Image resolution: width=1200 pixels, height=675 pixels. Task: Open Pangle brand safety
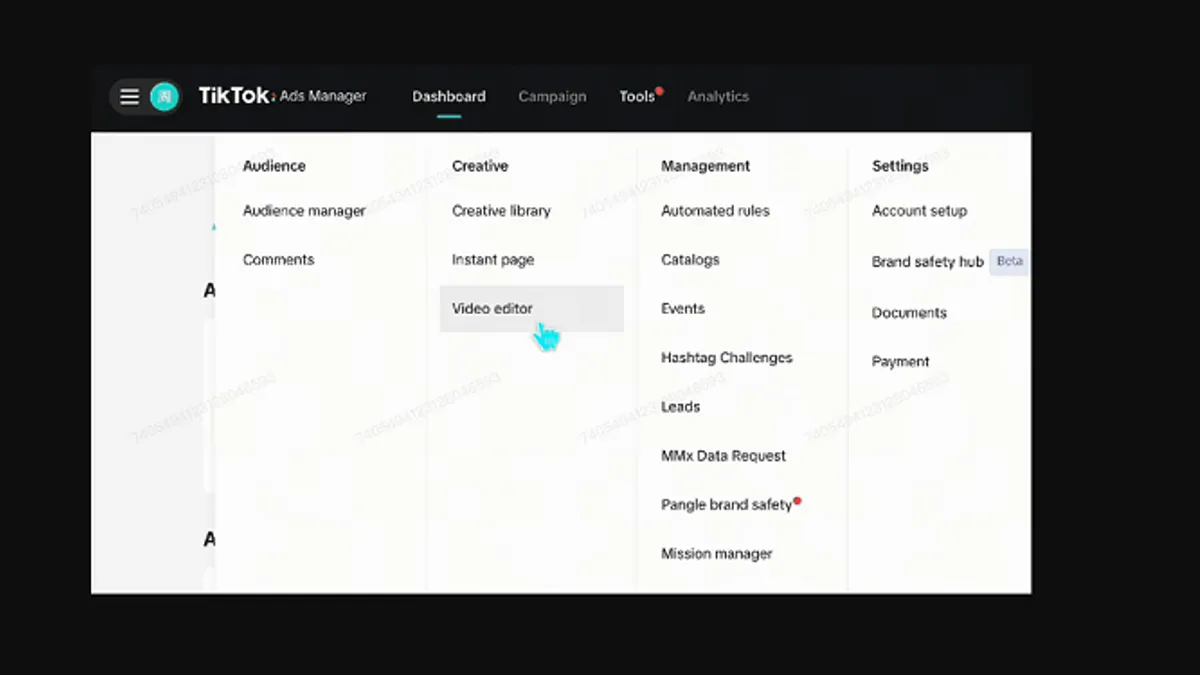[x=727, y=505]
